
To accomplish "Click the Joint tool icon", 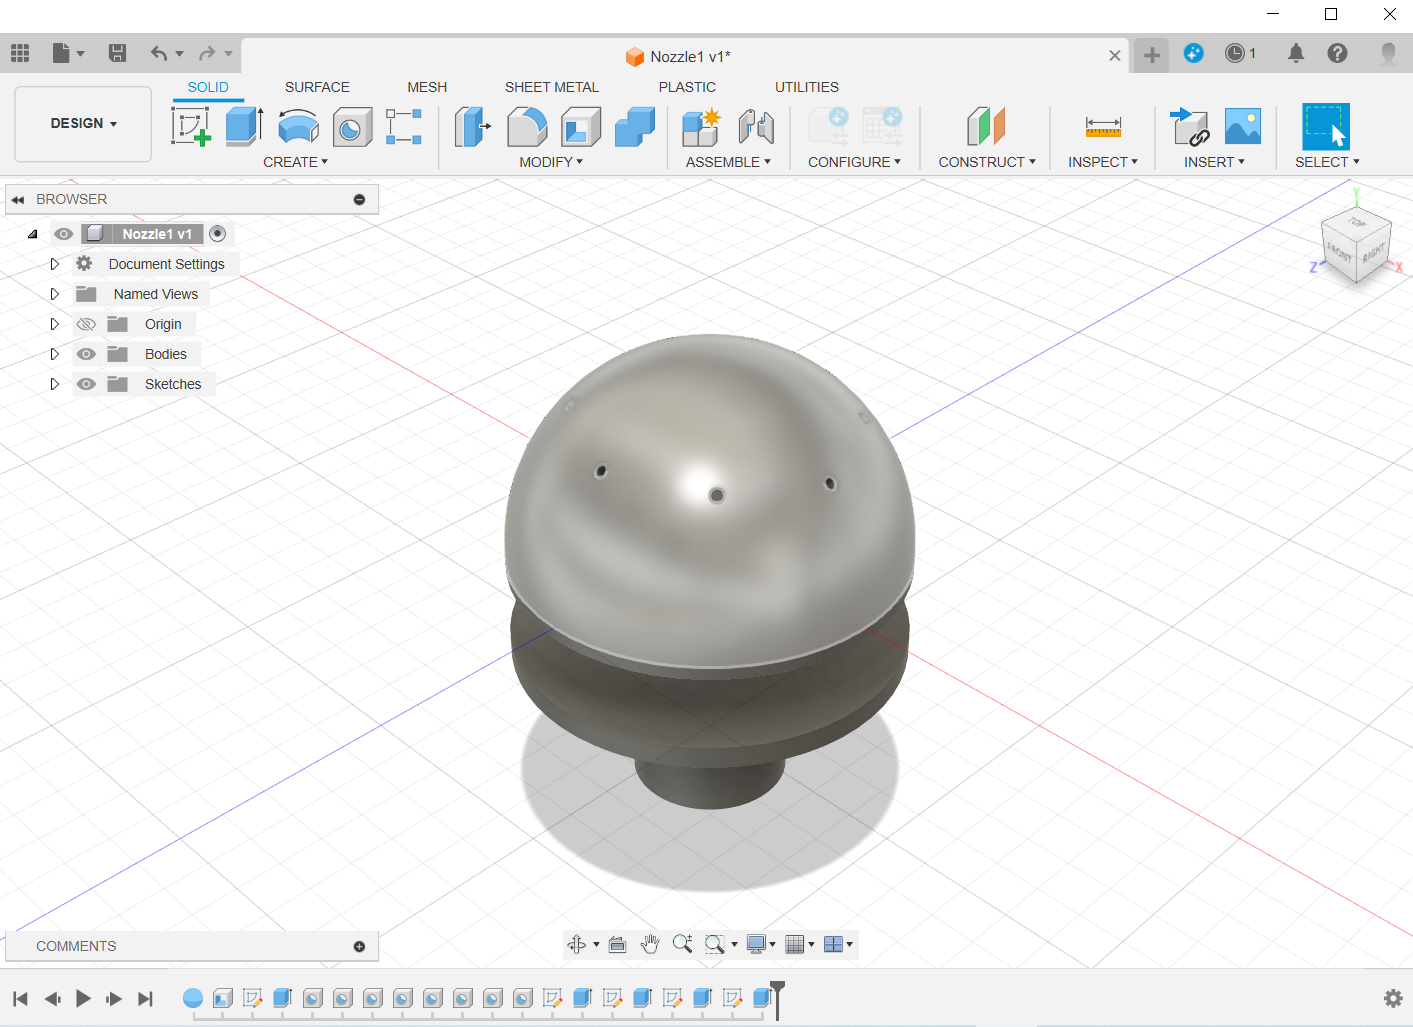I will 756,127.
